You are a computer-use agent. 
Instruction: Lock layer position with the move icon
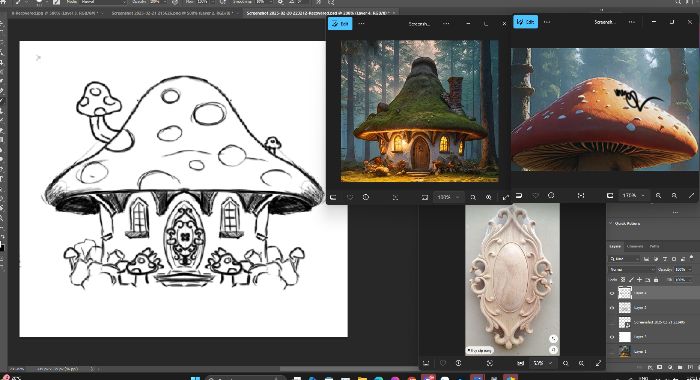[639, 280]
